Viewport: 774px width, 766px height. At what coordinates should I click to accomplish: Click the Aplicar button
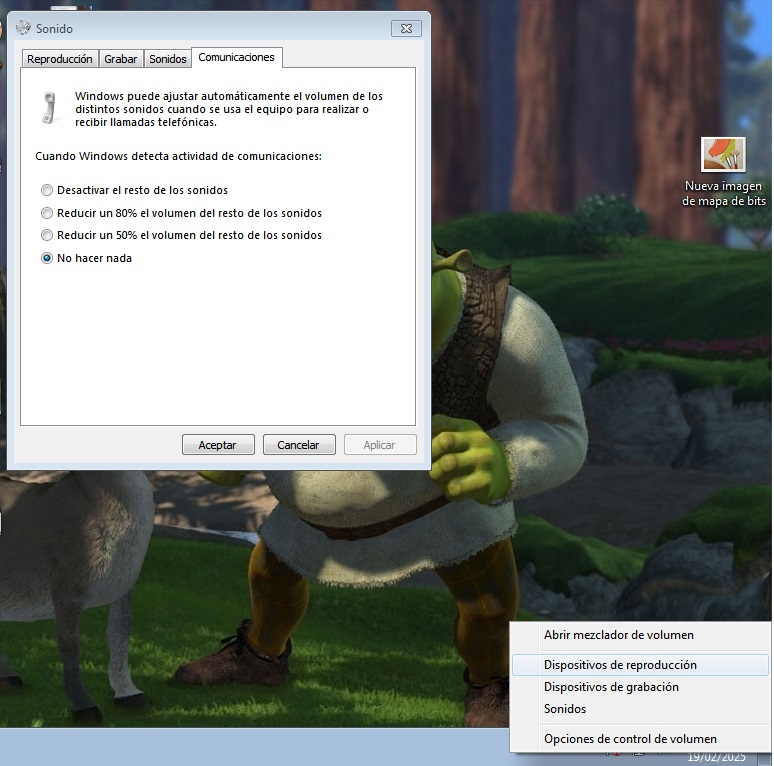point(380,445)
